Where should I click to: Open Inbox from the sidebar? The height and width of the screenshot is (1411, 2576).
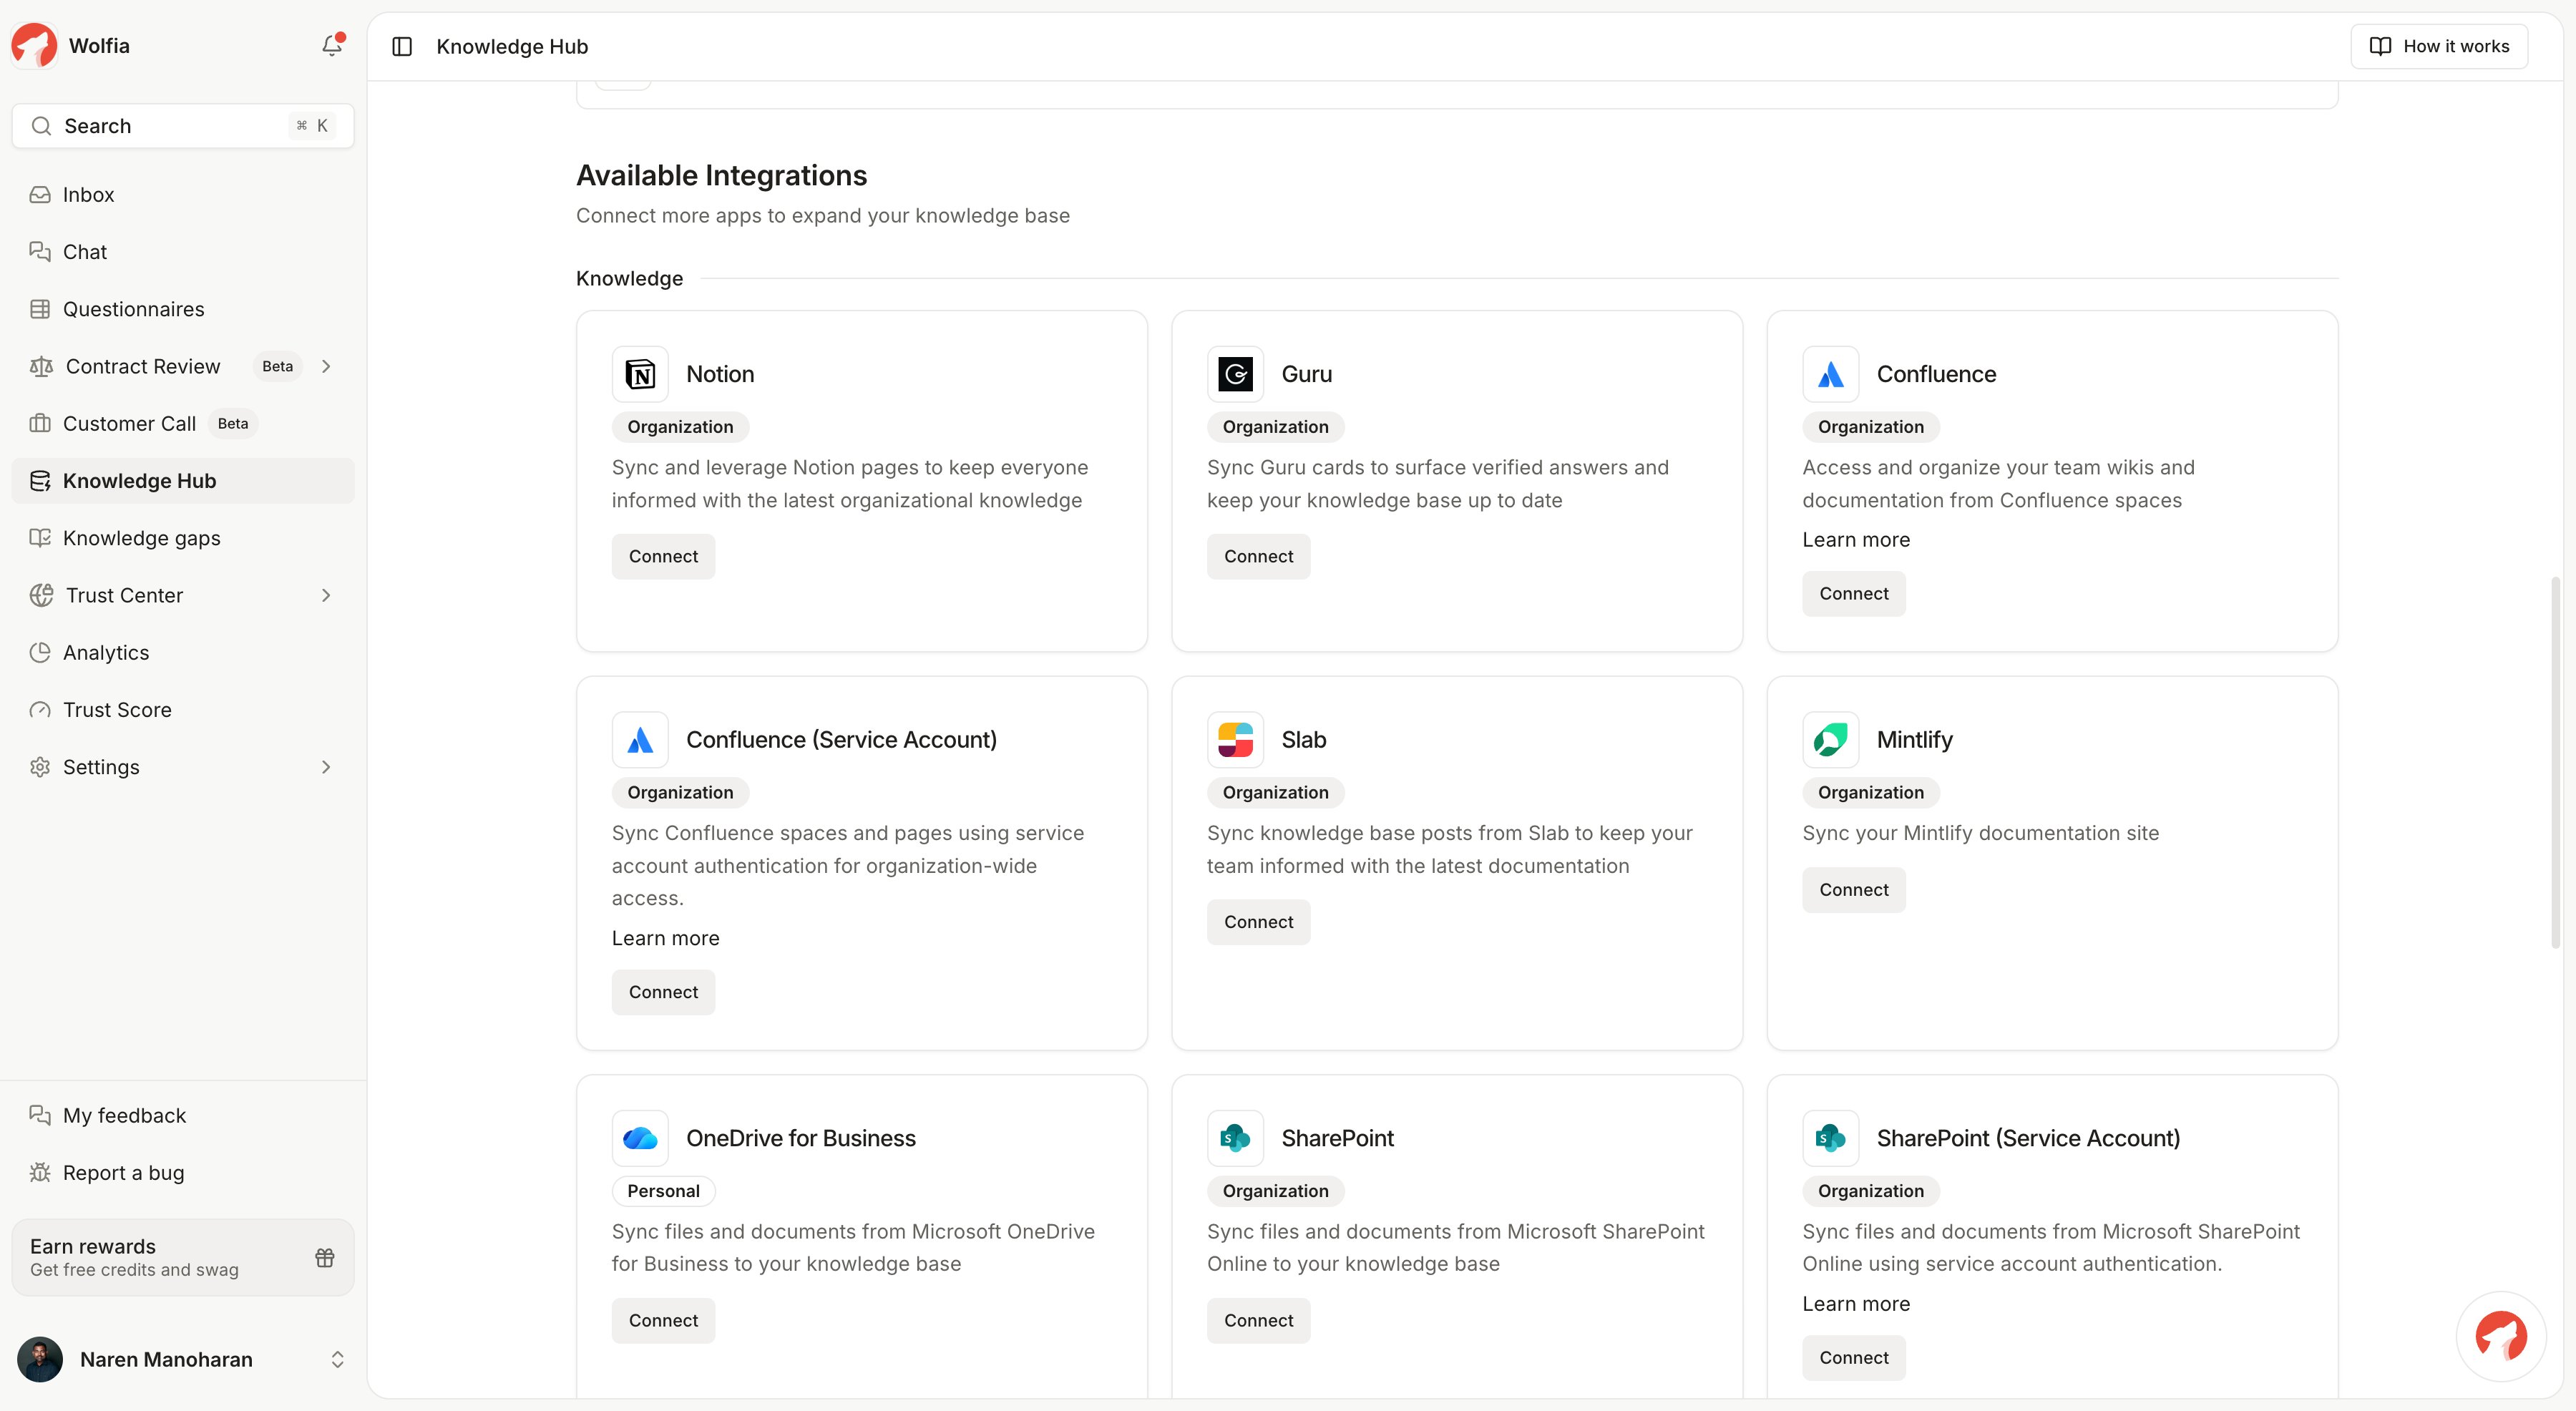coord(183,195)
